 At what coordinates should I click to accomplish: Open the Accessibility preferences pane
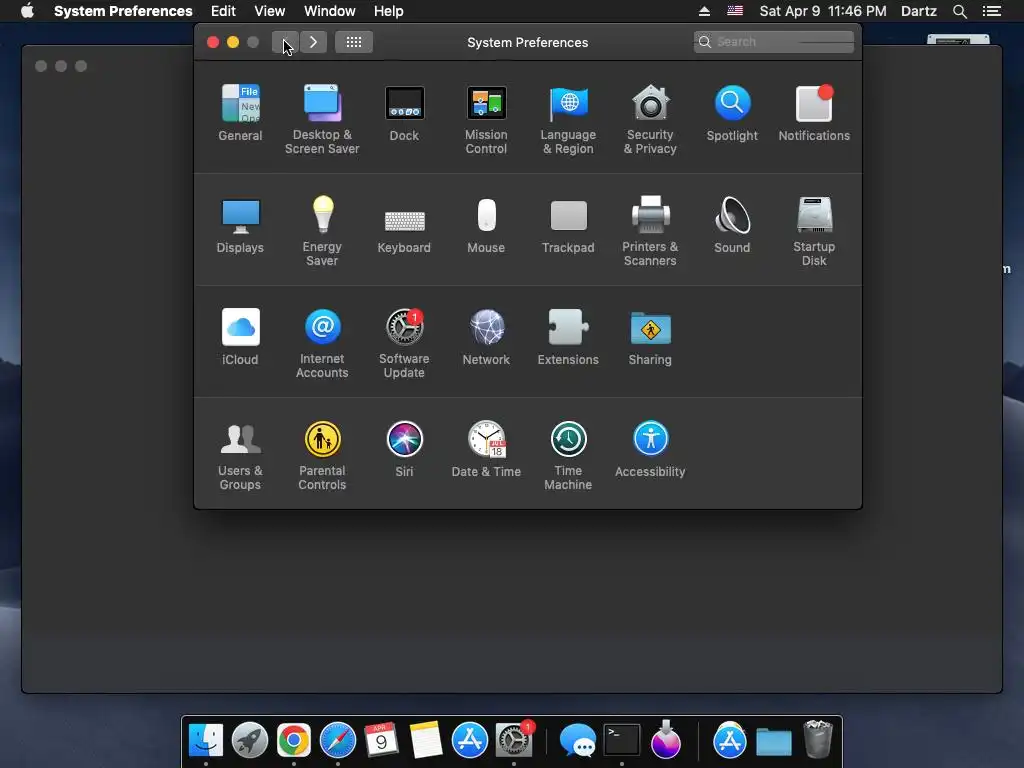click(650, 449)
